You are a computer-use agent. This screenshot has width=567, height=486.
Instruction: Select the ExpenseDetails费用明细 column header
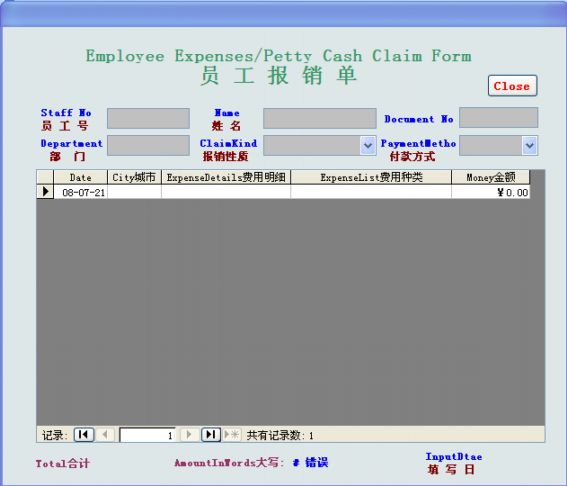pos(226,177)
